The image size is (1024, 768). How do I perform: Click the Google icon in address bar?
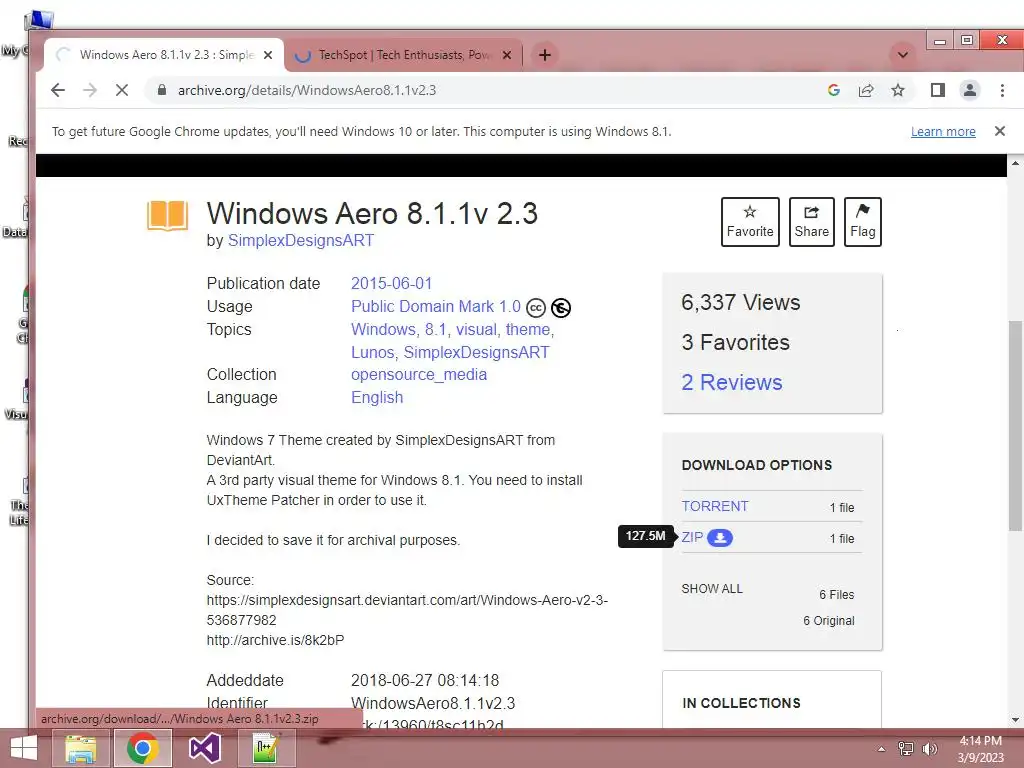click(x=833, y=90)
